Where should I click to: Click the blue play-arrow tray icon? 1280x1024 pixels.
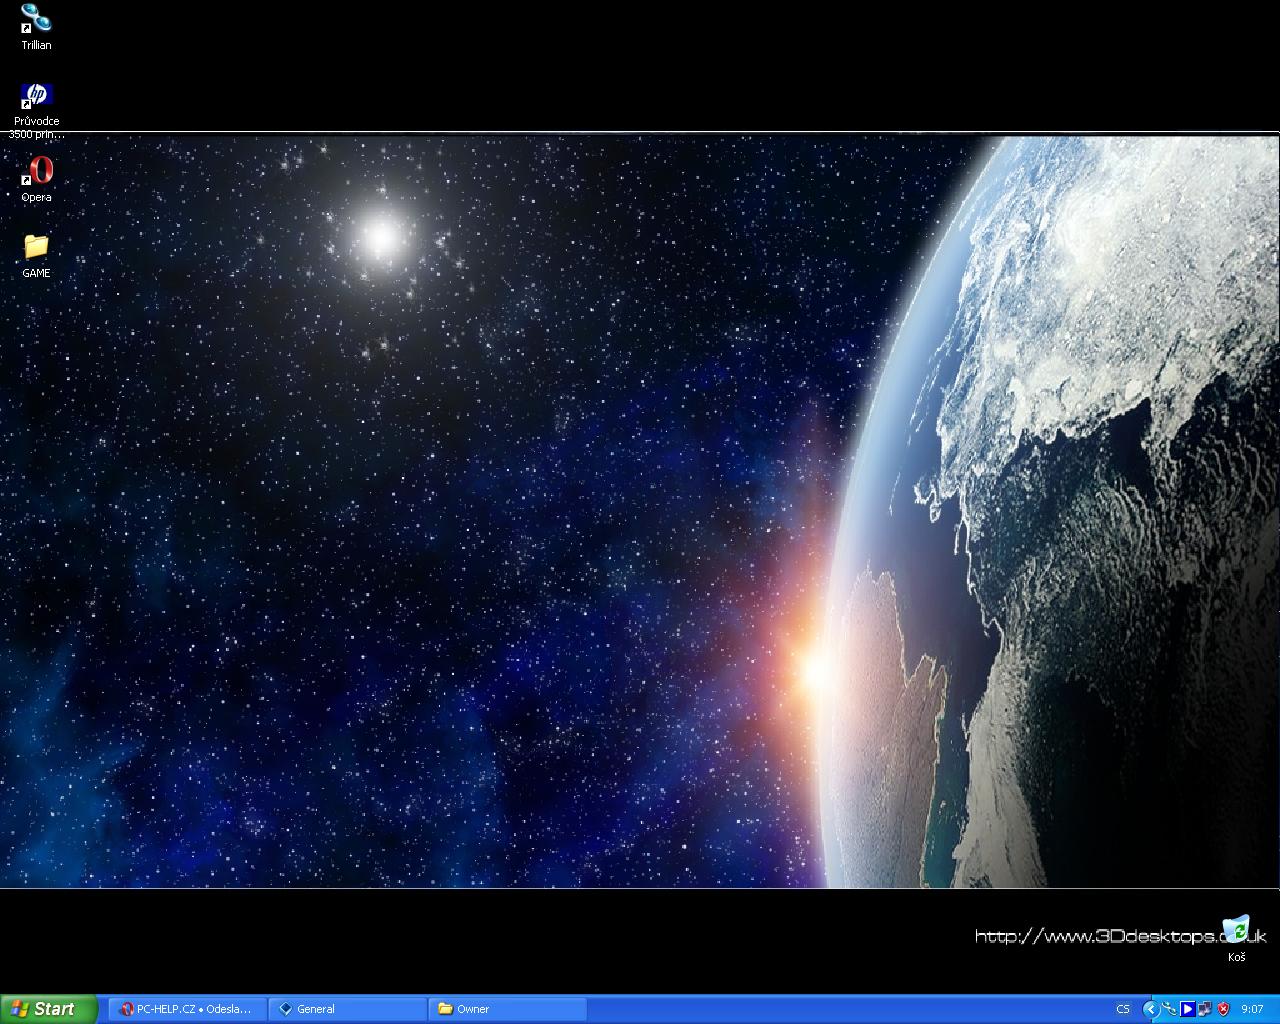pos(1187,1009)
